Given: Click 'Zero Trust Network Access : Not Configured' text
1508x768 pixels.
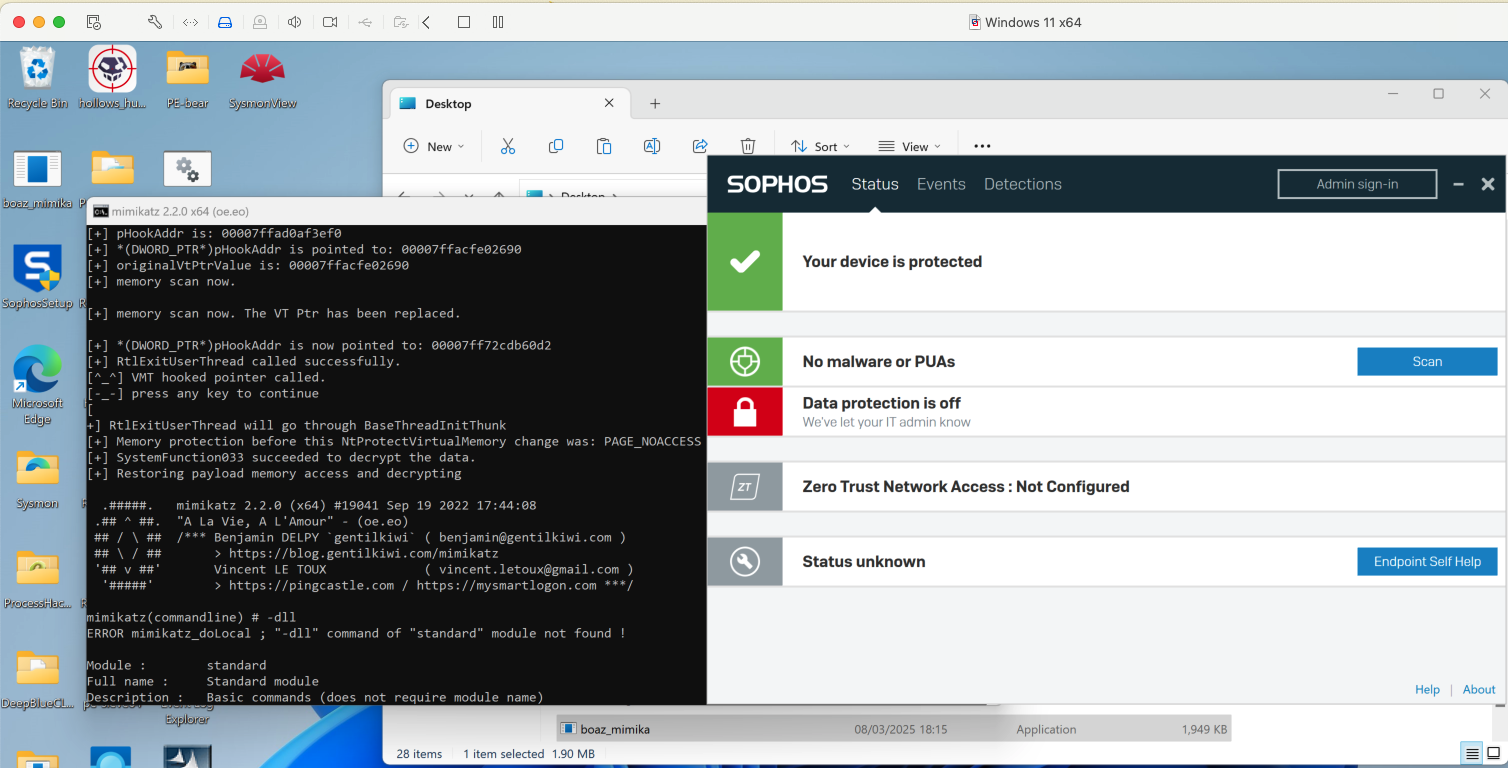Looking at the screenshot, I should (x=966, y=486).
